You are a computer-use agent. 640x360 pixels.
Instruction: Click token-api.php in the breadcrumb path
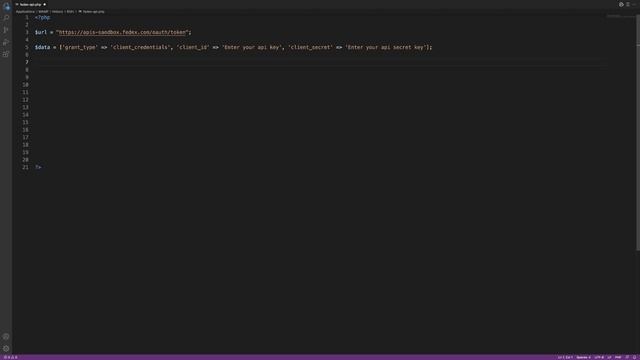pos(93,12)
